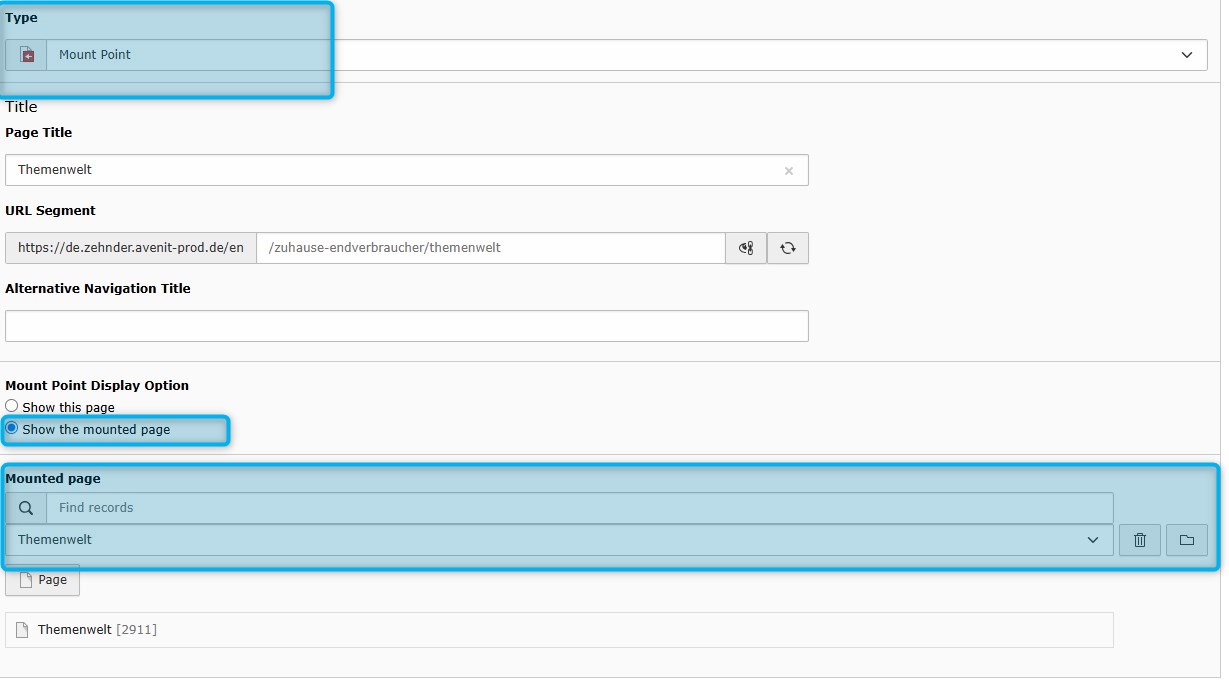
Task: Click the page icon next to Themenwelt [2911]
Action: click(x=22, y=630)
